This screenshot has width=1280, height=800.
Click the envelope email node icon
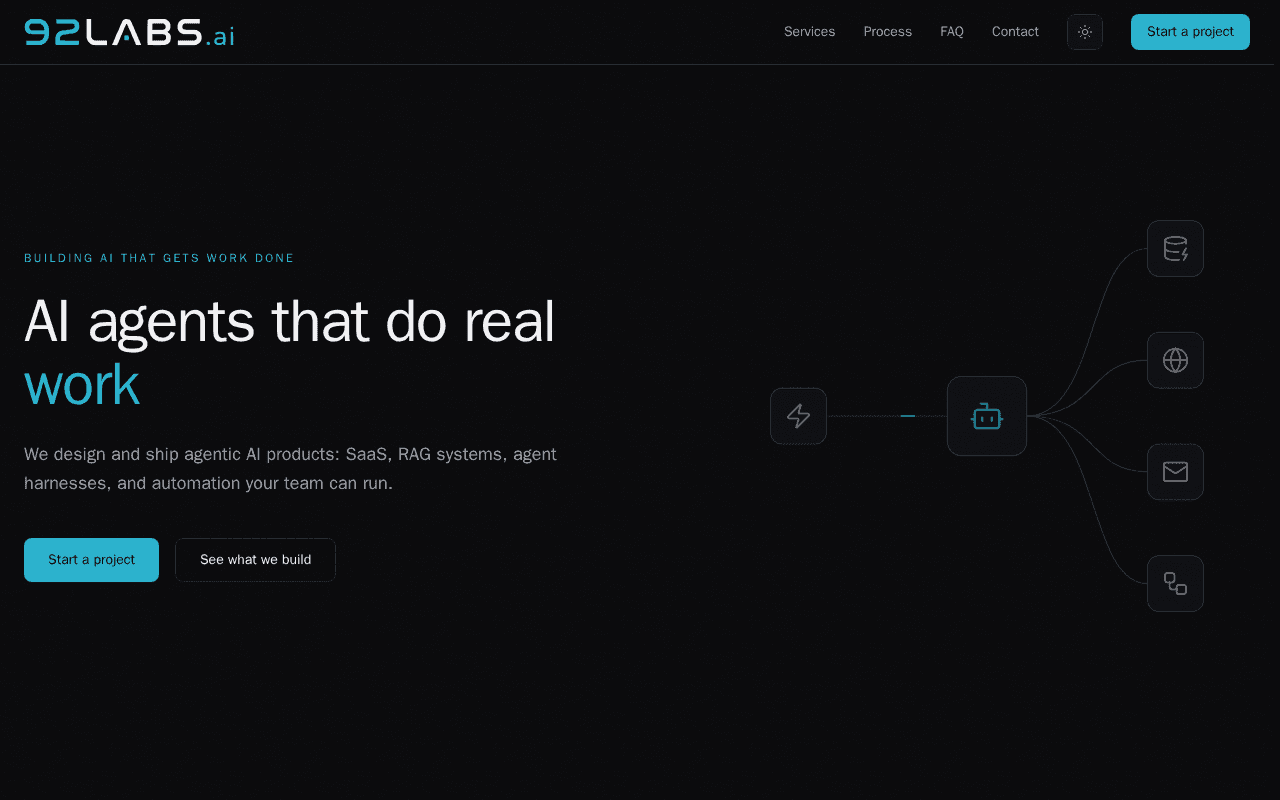pyautogui.click(x=1175, y=472)
